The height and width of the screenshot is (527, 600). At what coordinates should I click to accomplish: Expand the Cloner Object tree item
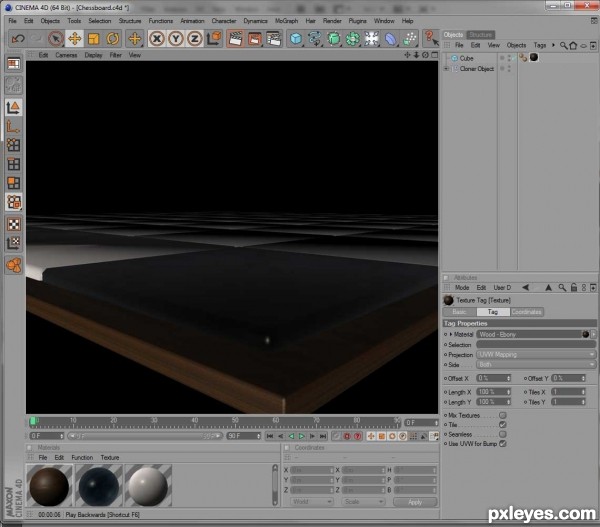pos(446,69)
